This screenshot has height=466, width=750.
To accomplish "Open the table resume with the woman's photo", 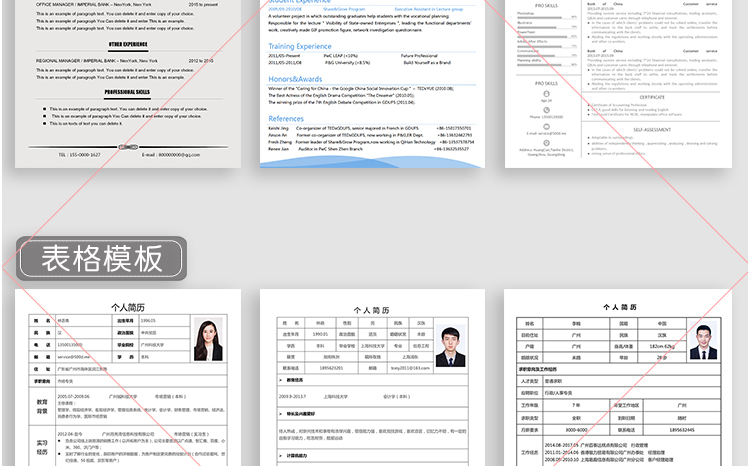I will pyautogui.click(x=128, y=377).
